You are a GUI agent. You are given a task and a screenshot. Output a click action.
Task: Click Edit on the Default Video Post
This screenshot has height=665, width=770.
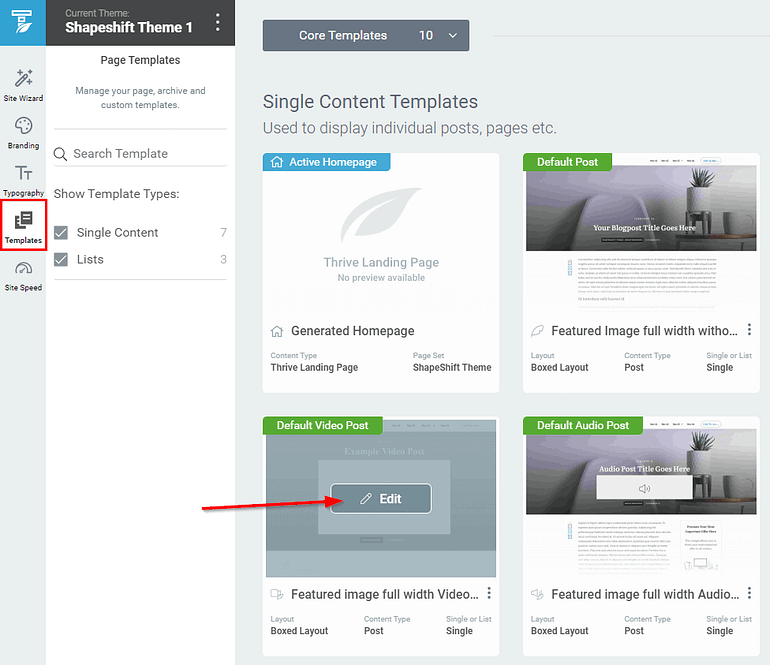click(x=380, y=499)
